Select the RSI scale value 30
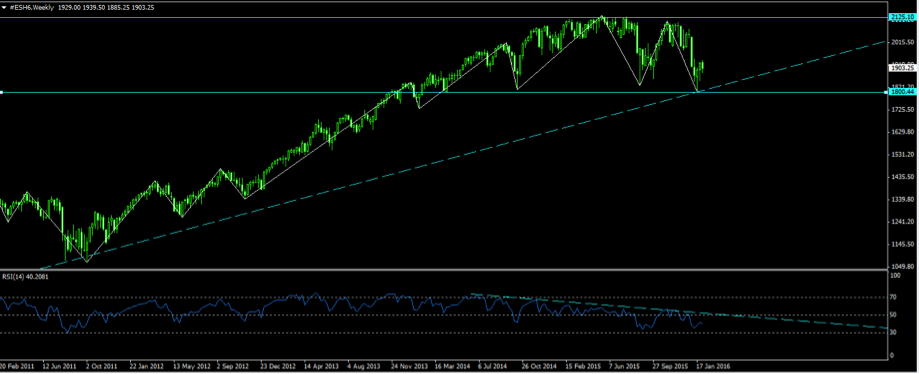This screenshot has height=374, width=919. (x=894, y=333)
